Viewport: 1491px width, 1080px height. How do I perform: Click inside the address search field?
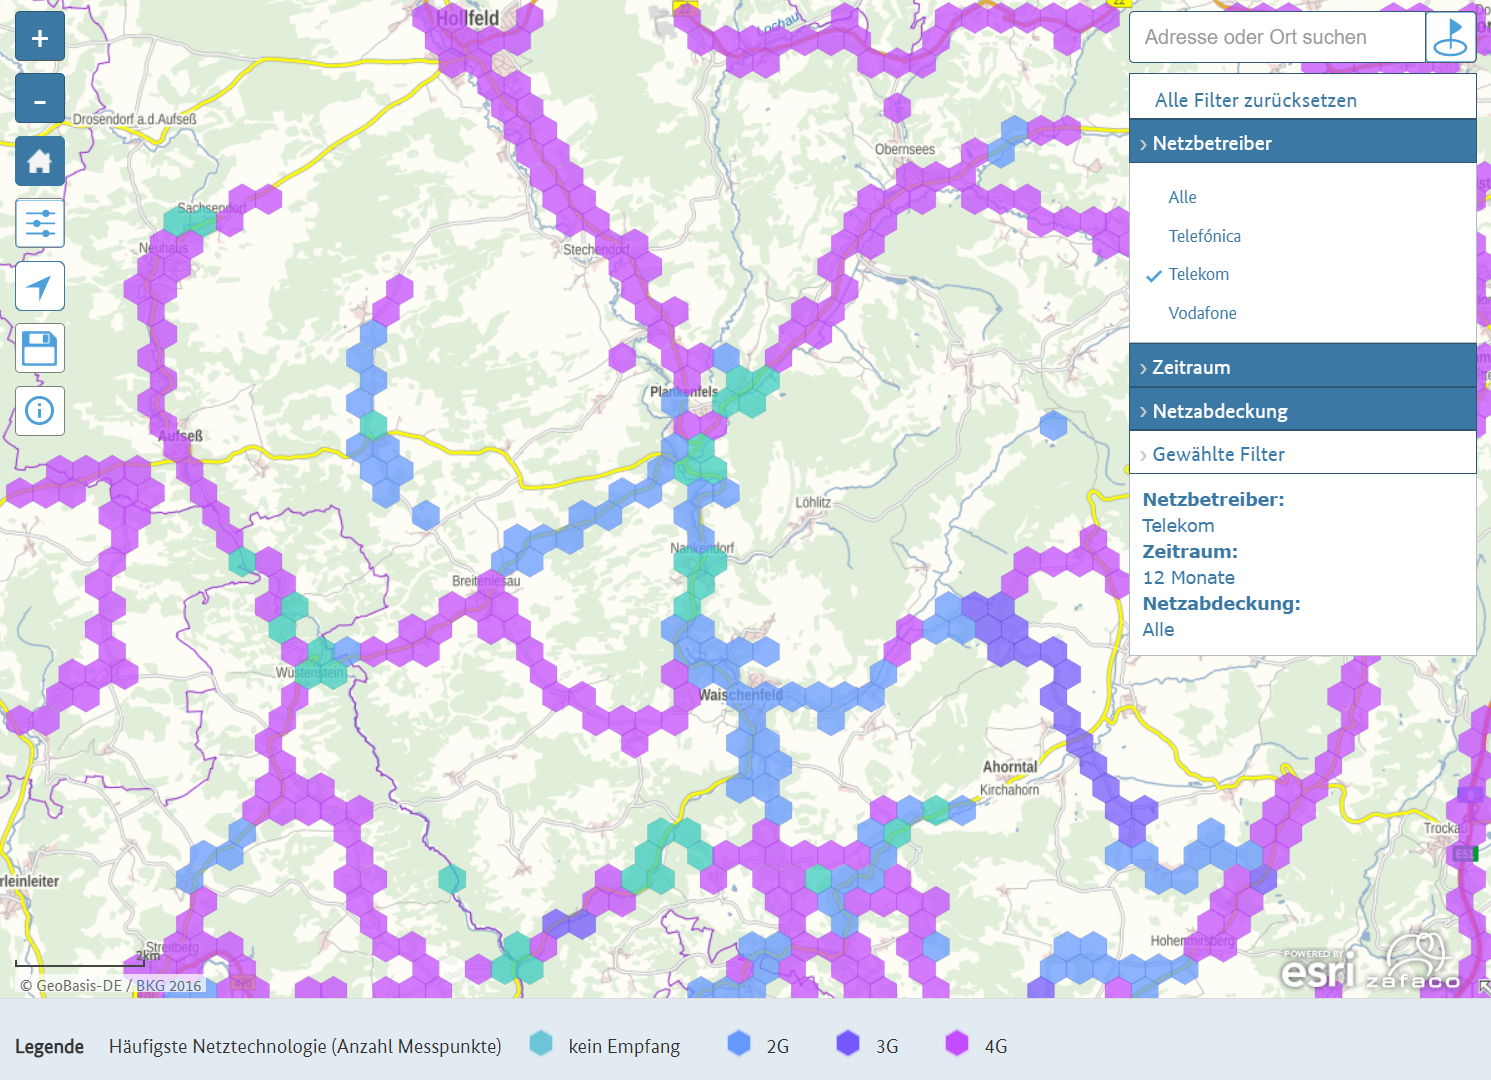click(x=1277, y=38)
